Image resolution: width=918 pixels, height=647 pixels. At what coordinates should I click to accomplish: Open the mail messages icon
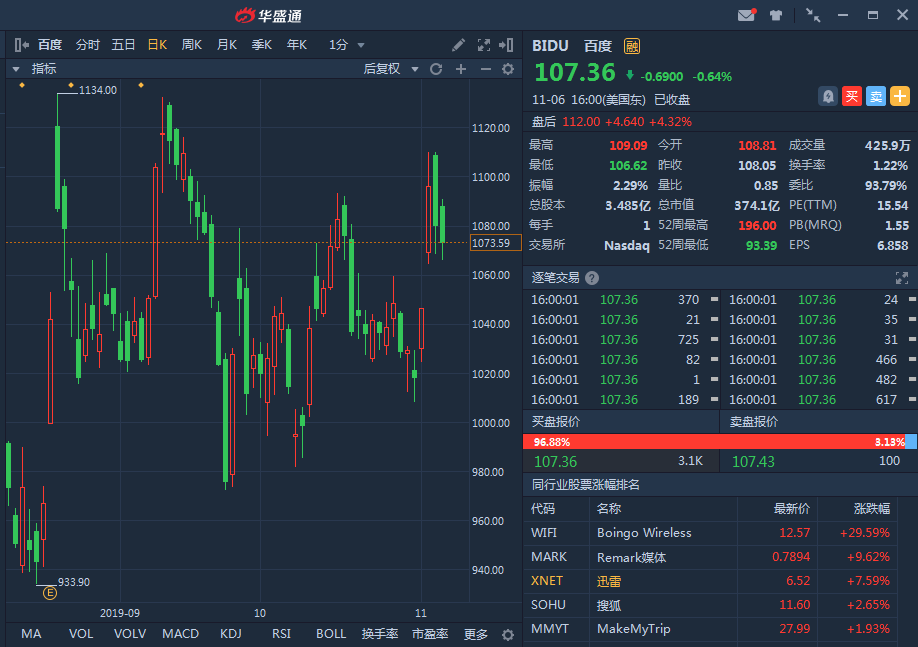pyautogui.click(x=746, y=15)
